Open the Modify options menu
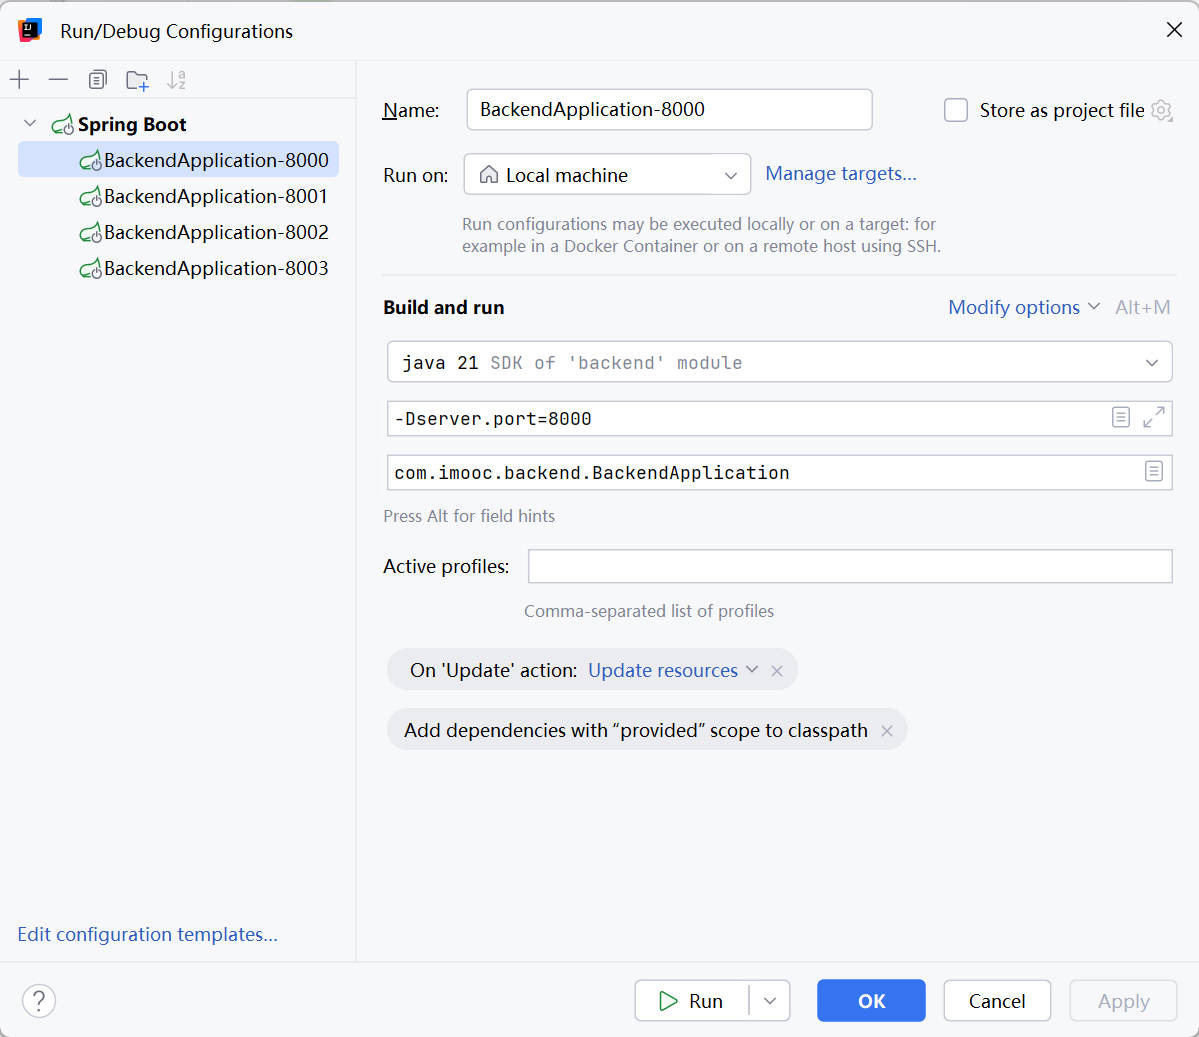Image resolution: width=1199 pixels, height=1037 pixels. [1023, 307]
